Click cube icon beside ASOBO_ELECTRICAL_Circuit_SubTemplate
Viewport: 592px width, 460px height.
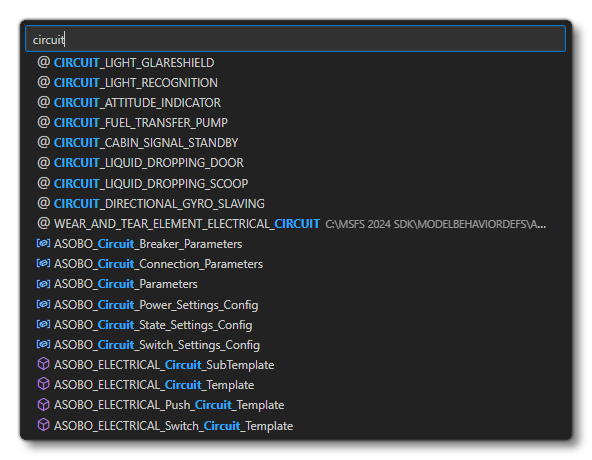tap(43, 364)
